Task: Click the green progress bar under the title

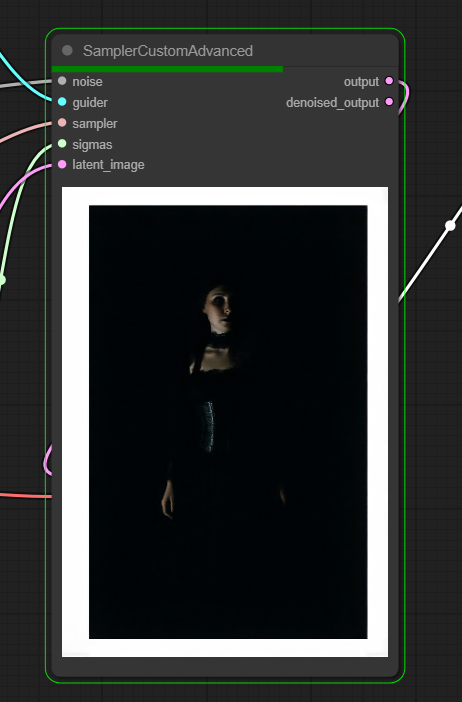Action: 167,69
